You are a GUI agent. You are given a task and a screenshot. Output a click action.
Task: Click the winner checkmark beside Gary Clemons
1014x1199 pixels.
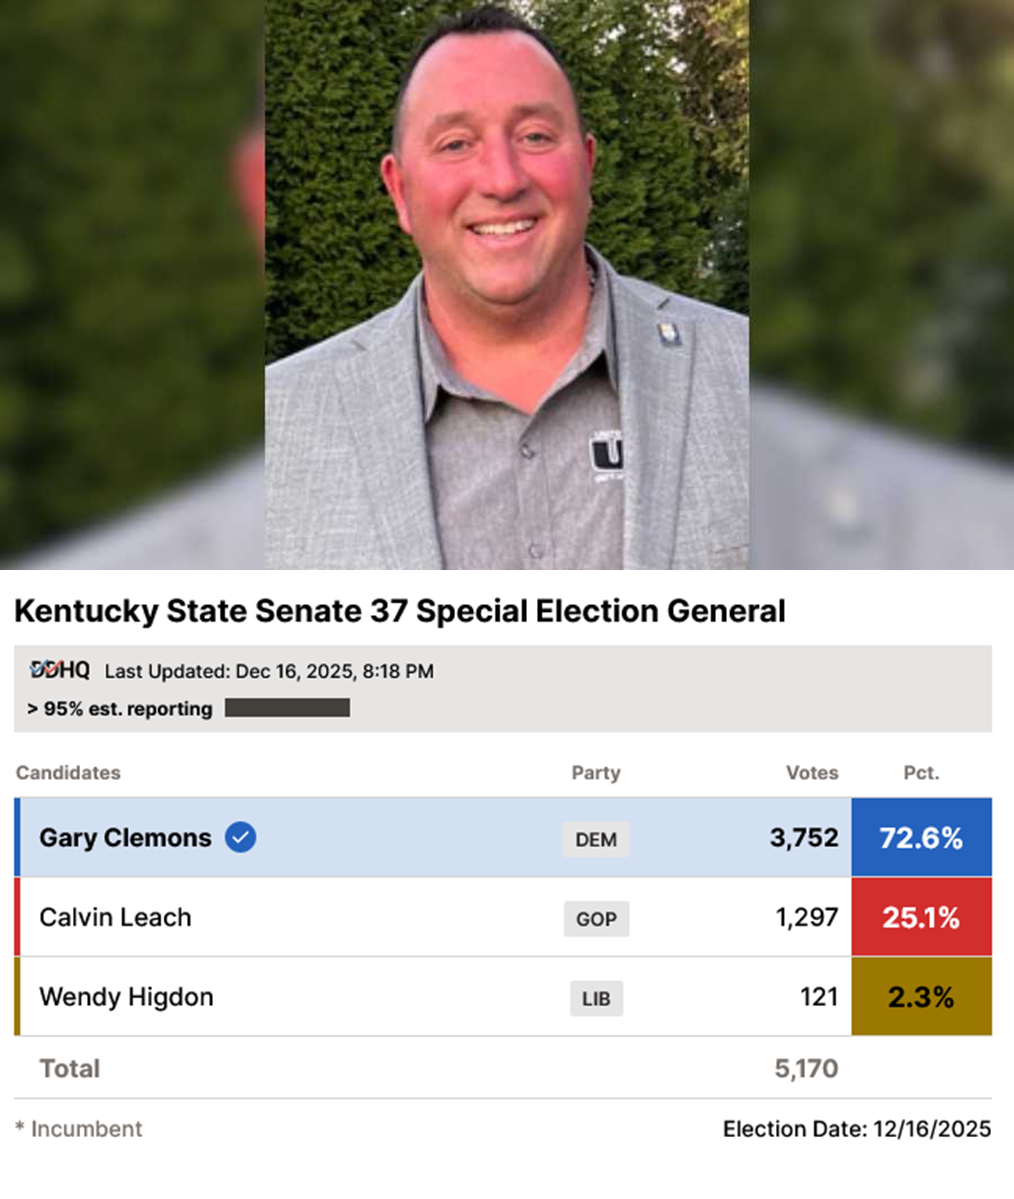pos(240,837)
